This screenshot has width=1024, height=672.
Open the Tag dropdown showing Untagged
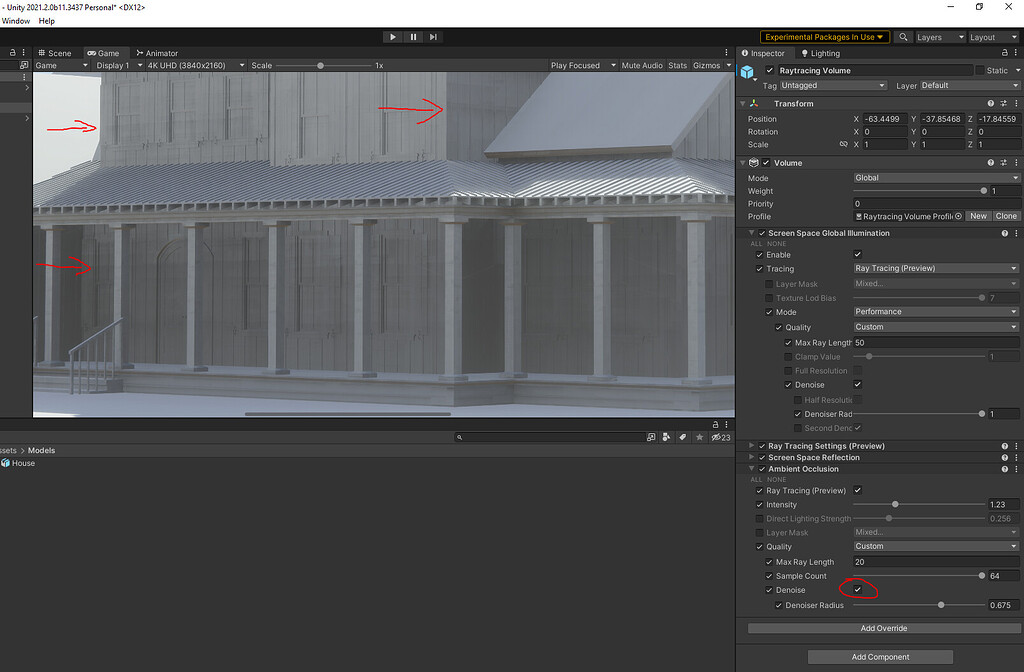click(x=833, y=85)
